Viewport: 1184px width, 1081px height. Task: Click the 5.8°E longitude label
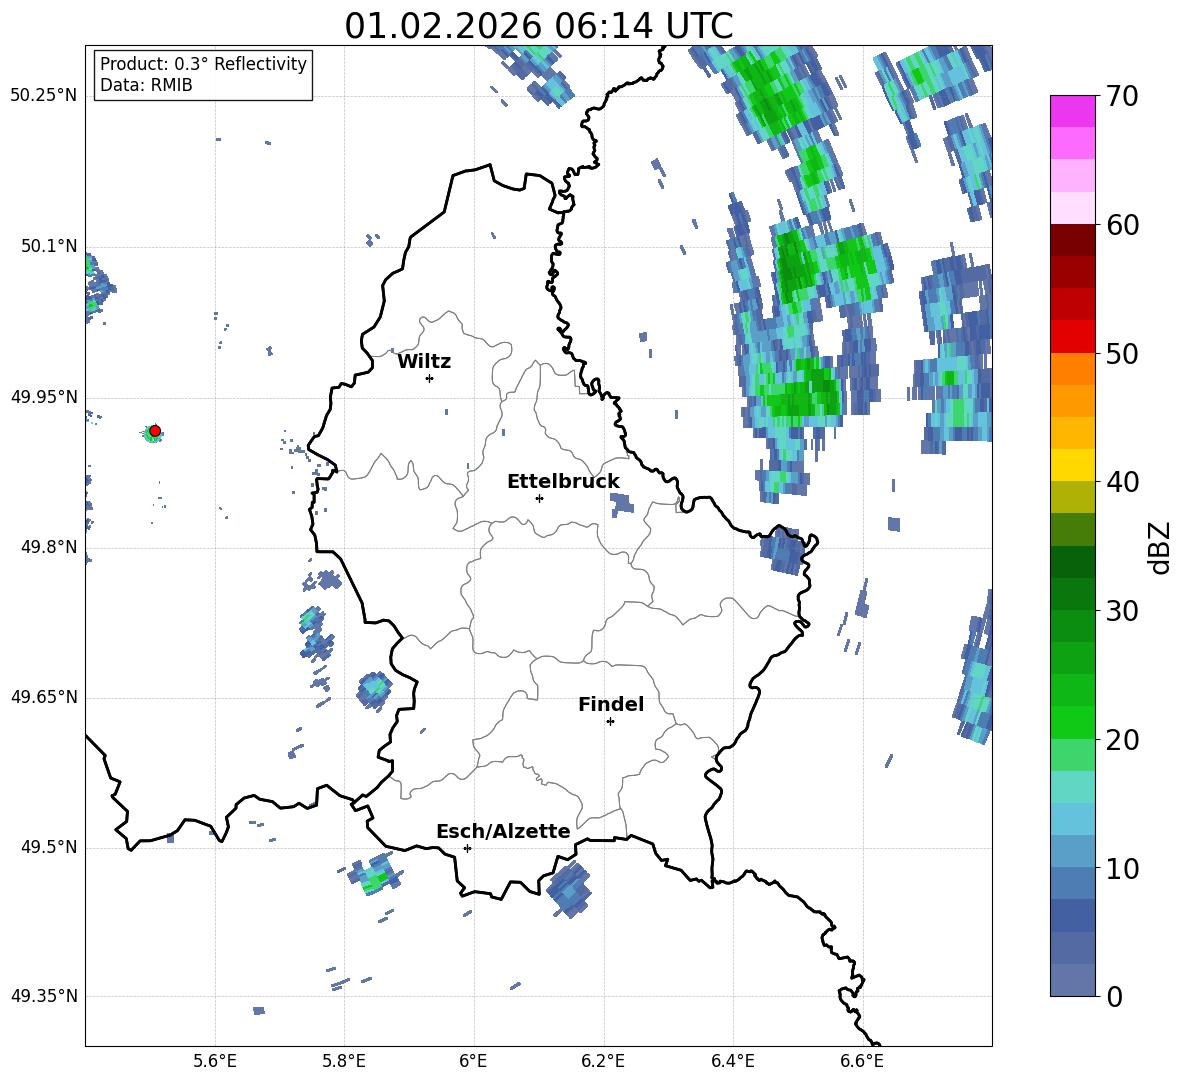[x=344, y=1061]
